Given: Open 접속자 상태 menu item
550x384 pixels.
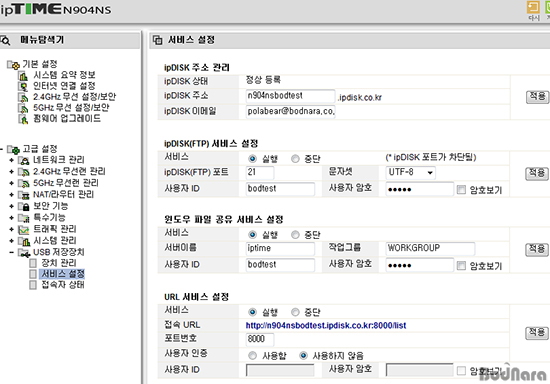Looking at the screenshot, I should click(63, 285).
